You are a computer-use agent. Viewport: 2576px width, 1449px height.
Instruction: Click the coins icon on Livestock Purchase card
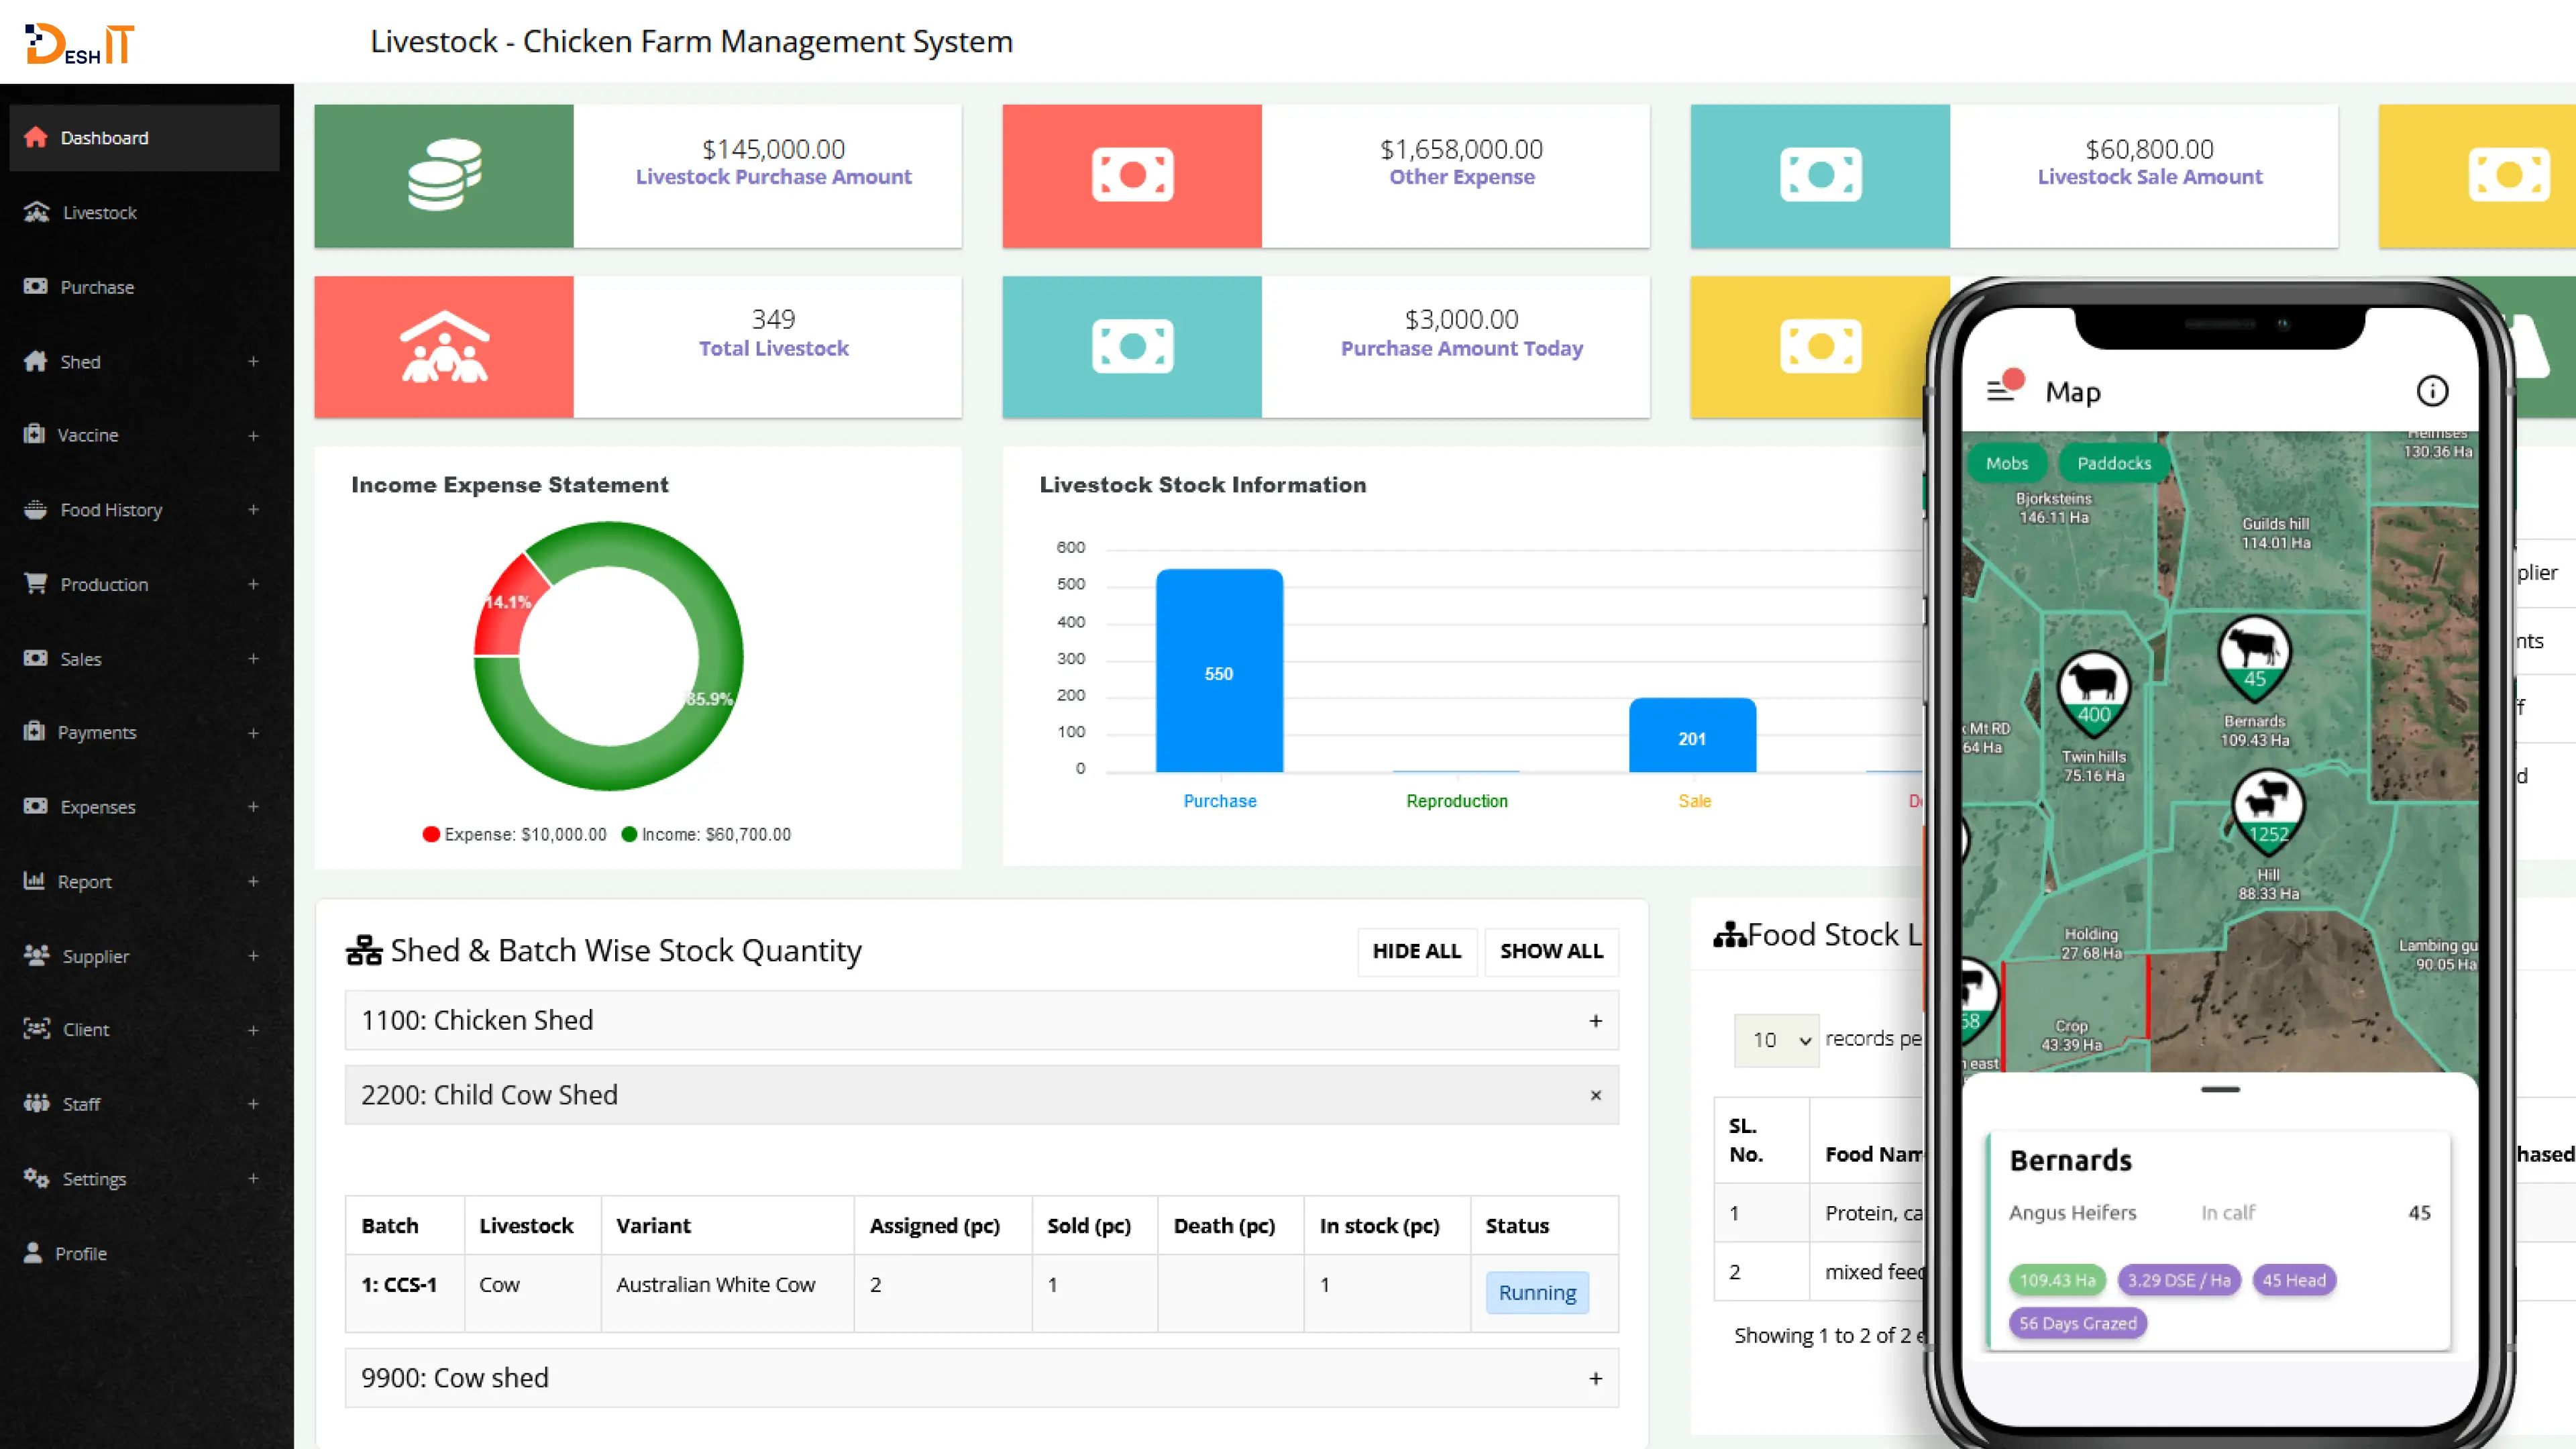[444, 176]
